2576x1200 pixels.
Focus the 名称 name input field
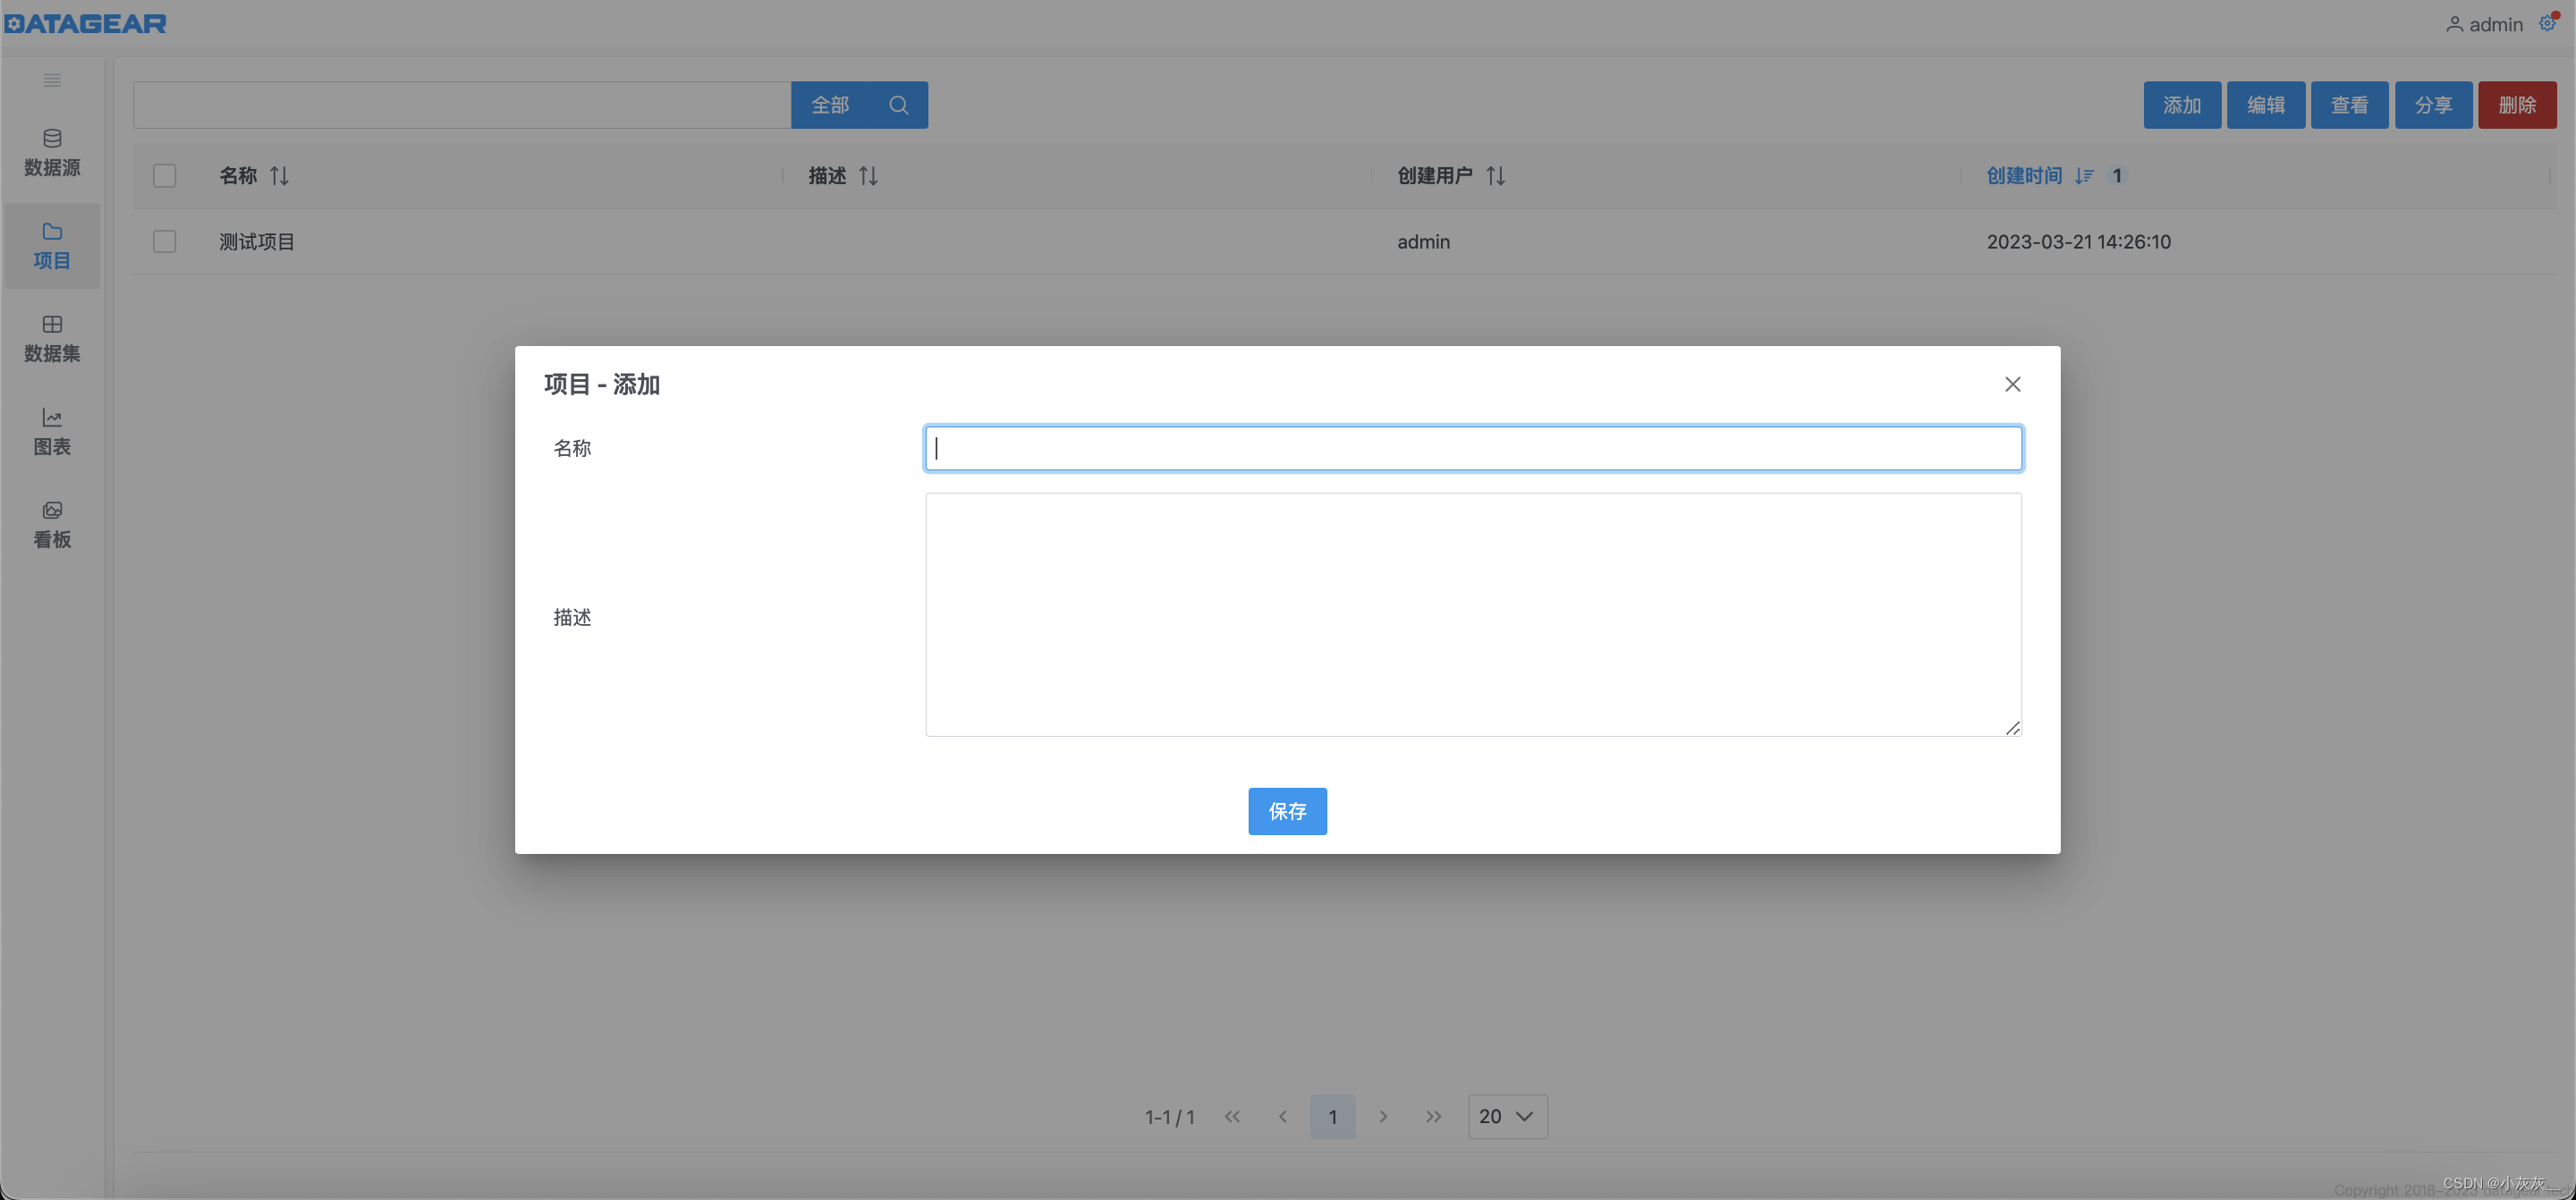tap(1474, 448)
